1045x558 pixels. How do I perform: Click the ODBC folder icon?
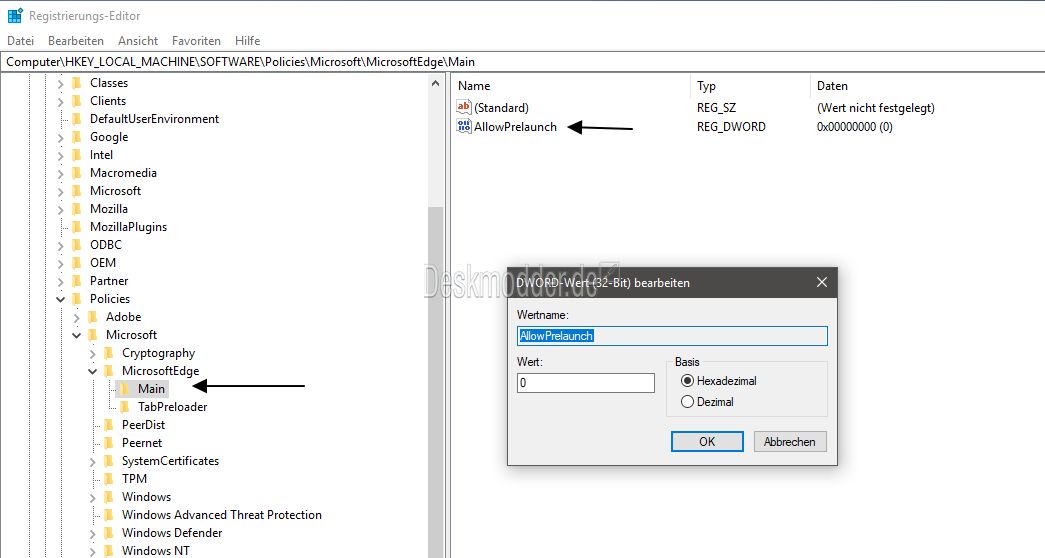click(77, 245)
